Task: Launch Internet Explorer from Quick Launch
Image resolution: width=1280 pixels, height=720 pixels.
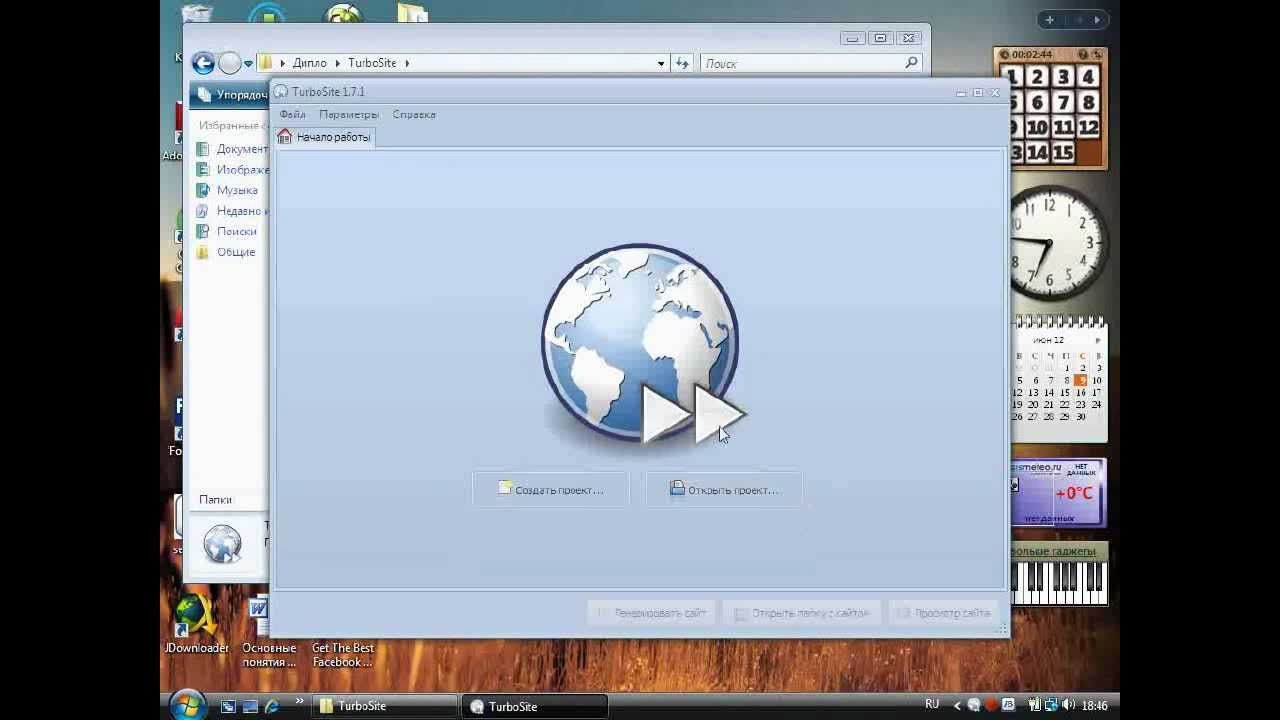Action: (272, 706)
